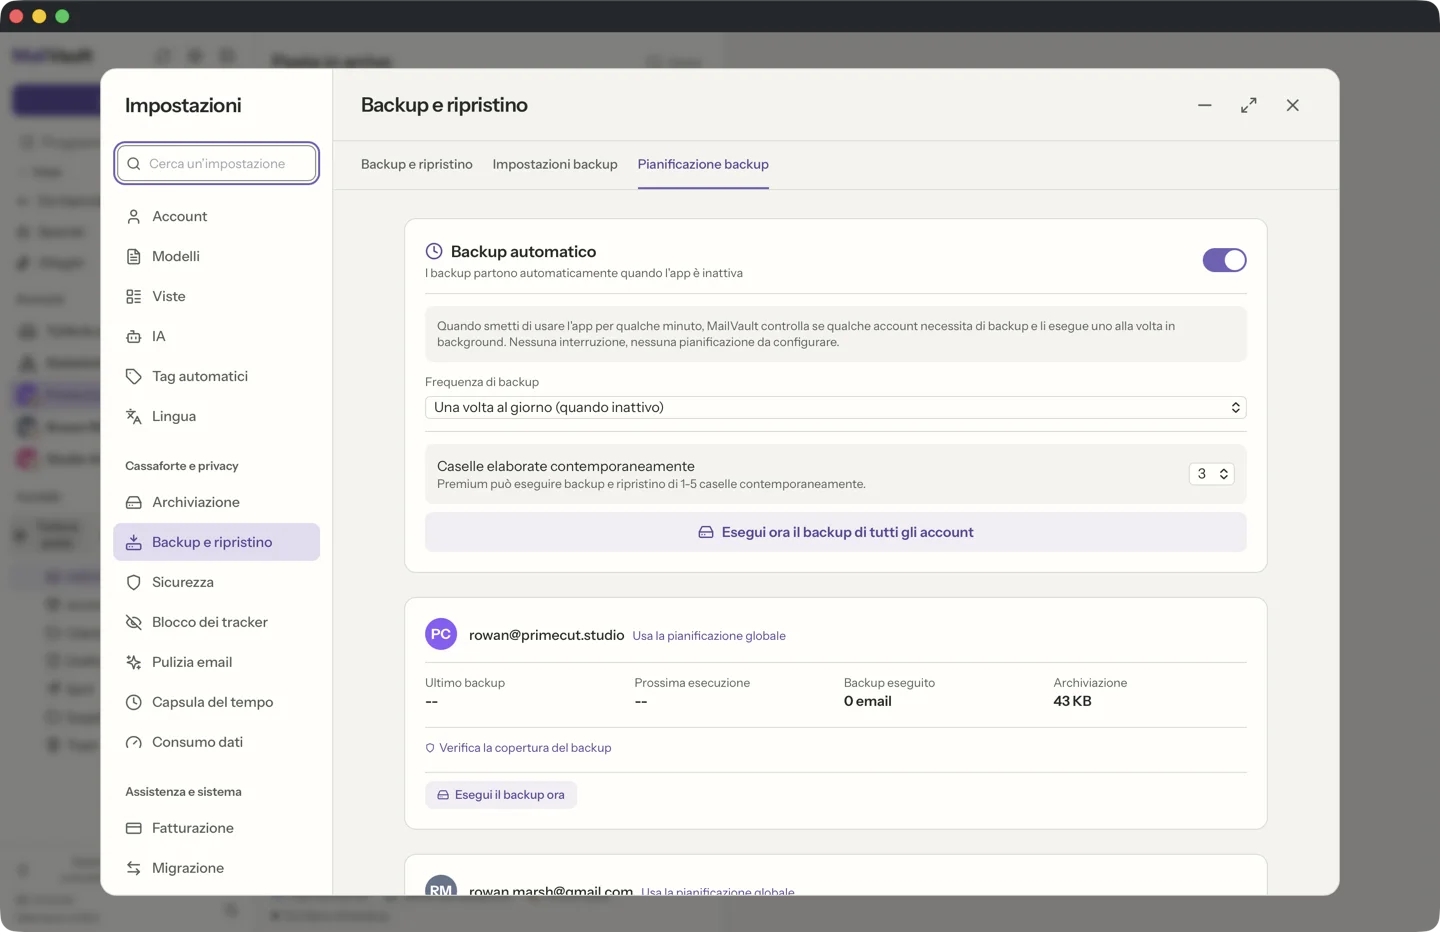The height and width of the screenshot is (932, 1440).
Task: Select the Pianificazione backup tab
Action: pyautogui.click(x=703, y=164)
